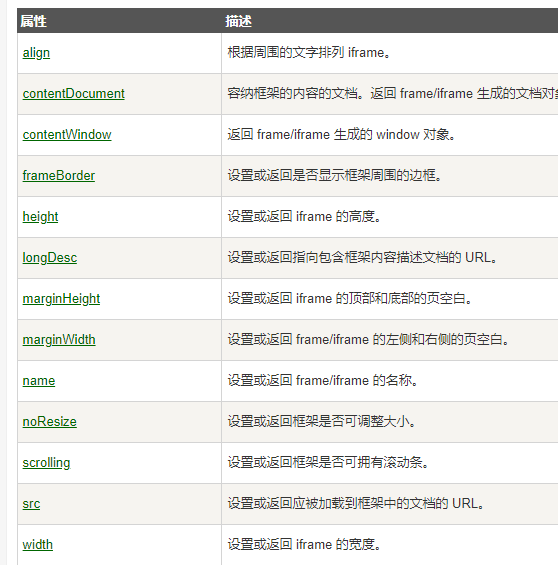This screenshot has height=565, width=558.
Task: Click the description text for align row
Action: [309, 53]
